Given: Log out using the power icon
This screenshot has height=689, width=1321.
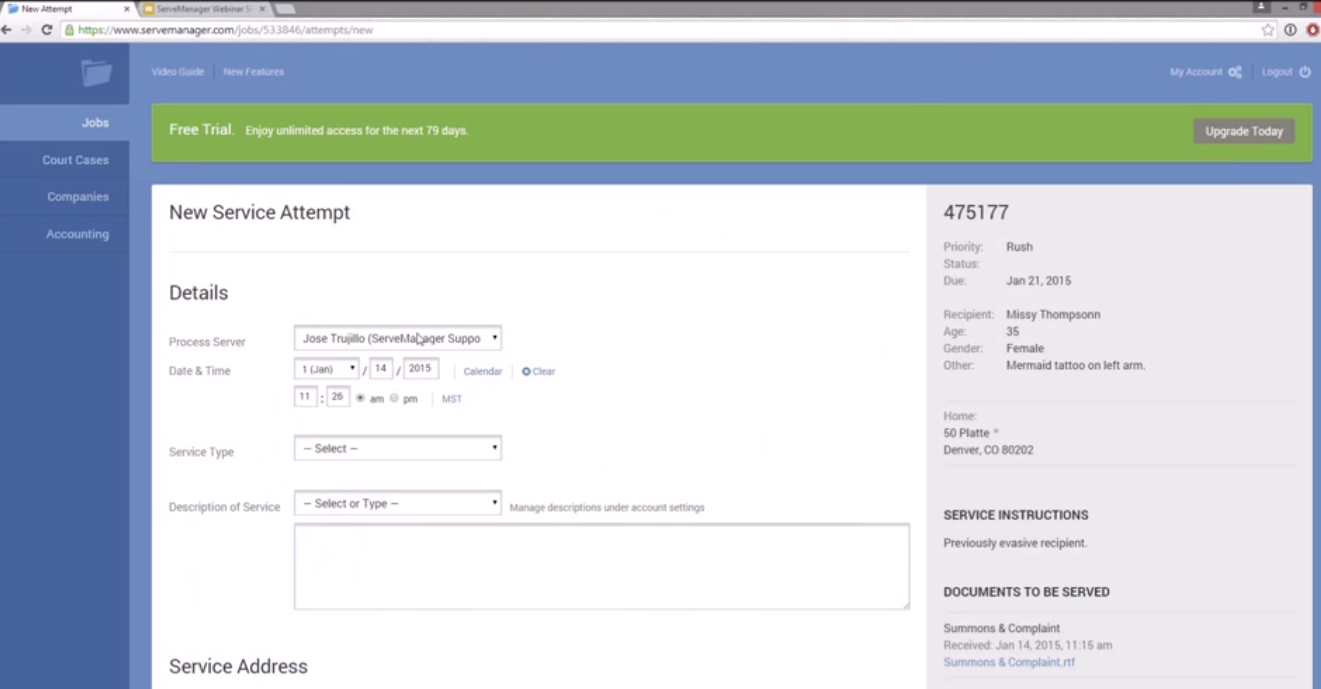Looking at the screenshot, I should point(1305,71).
